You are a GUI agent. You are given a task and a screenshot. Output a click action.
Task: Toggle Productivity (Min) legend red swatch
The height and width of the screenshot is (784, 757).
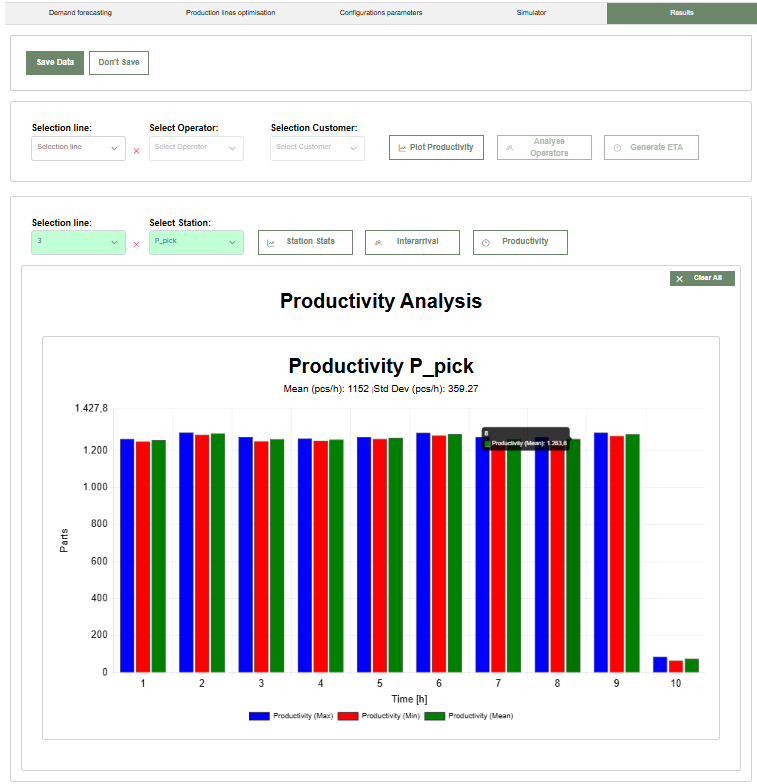tap(348, 716)
